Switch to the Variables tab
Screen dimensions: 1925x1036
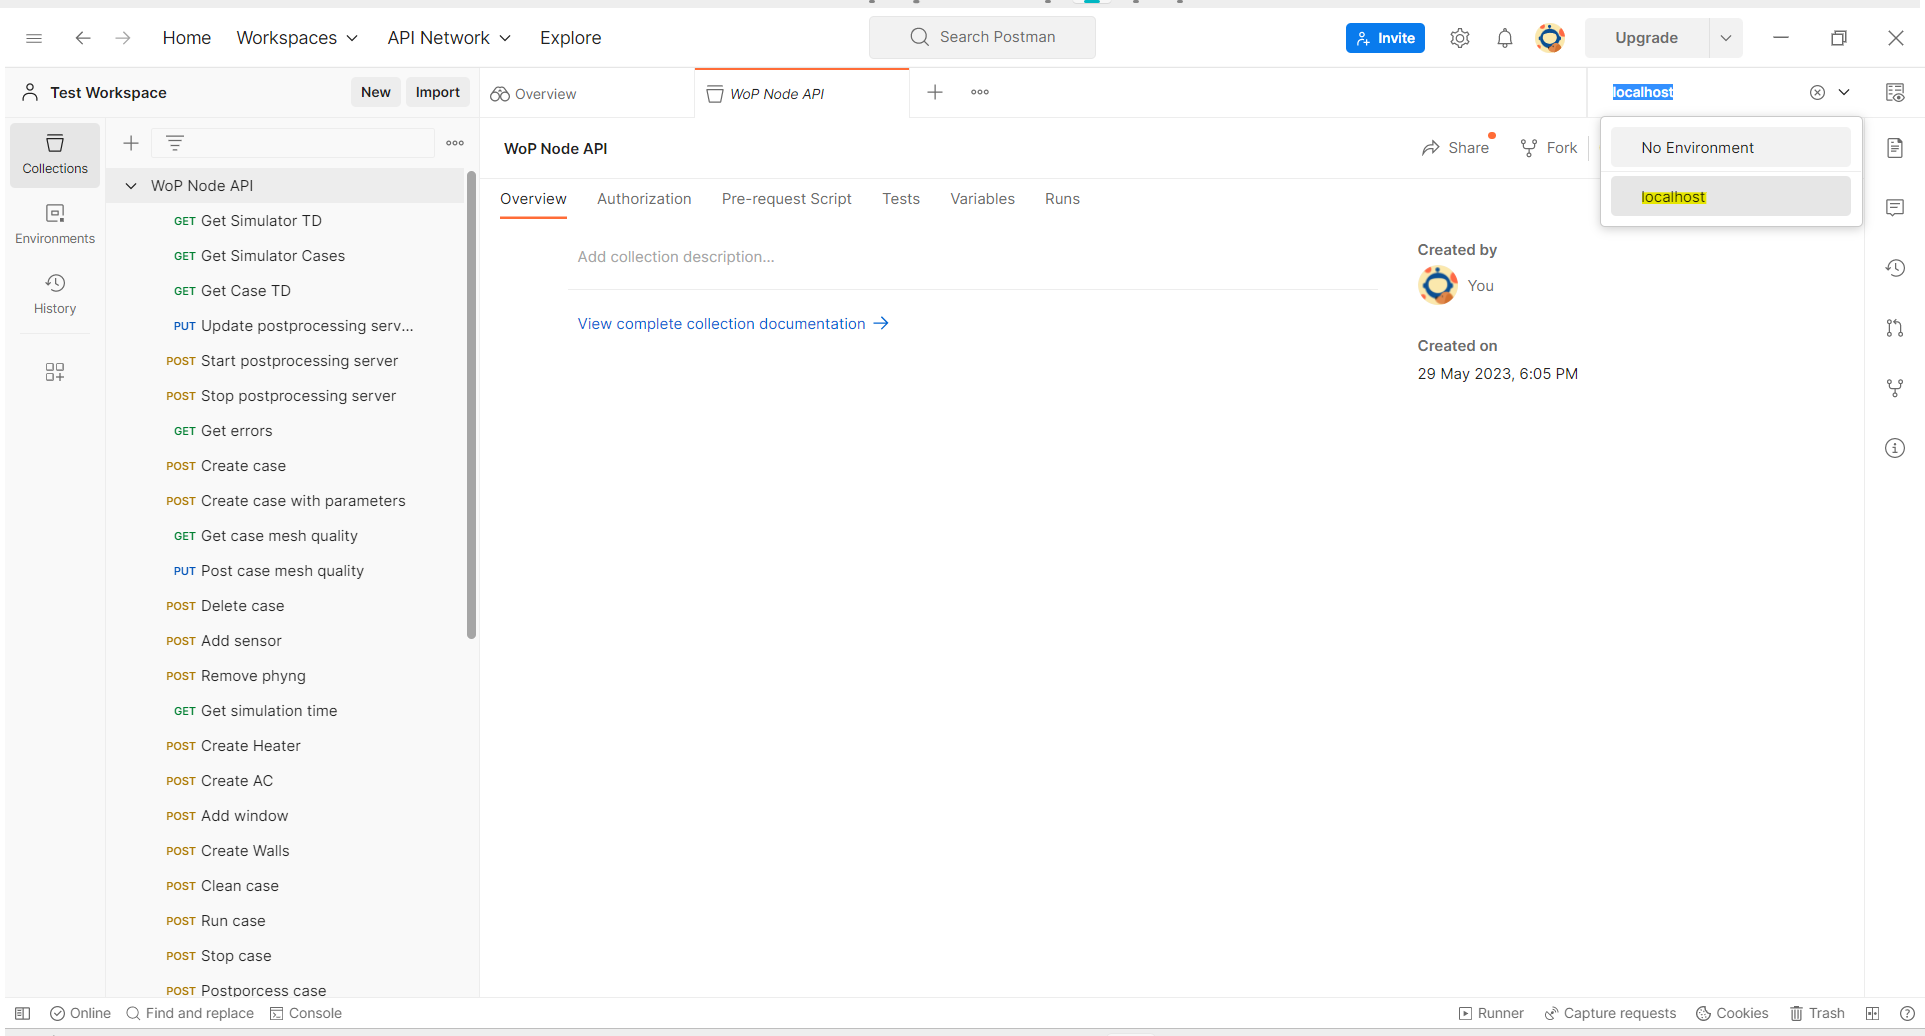point(982,199)
